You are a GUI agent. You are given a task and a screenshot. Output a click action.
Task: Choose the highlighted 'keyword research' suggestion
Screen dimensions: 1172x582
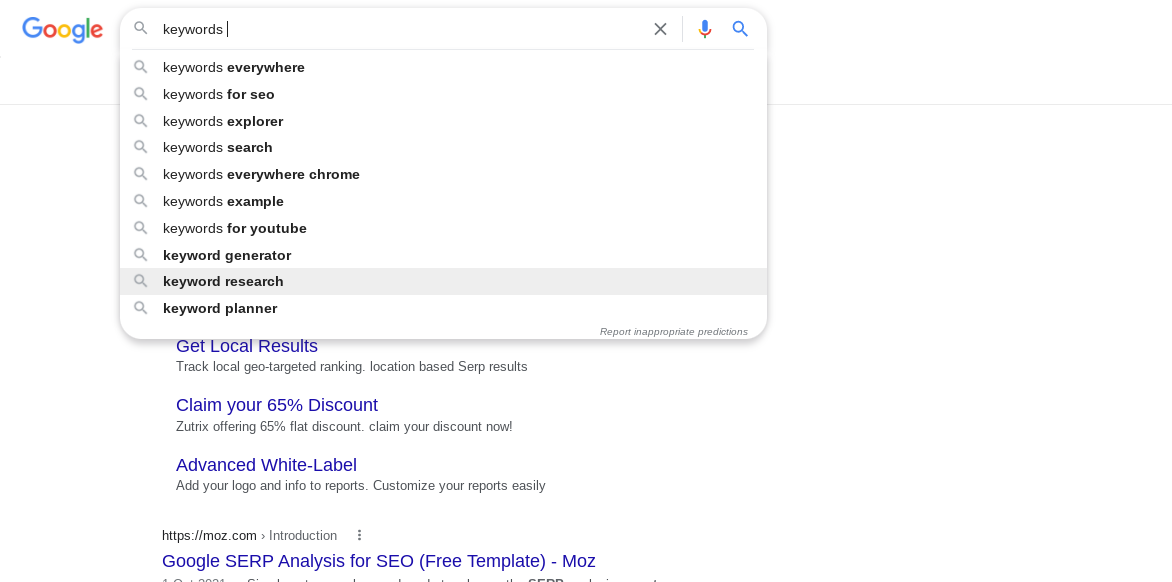coord(443,282)
